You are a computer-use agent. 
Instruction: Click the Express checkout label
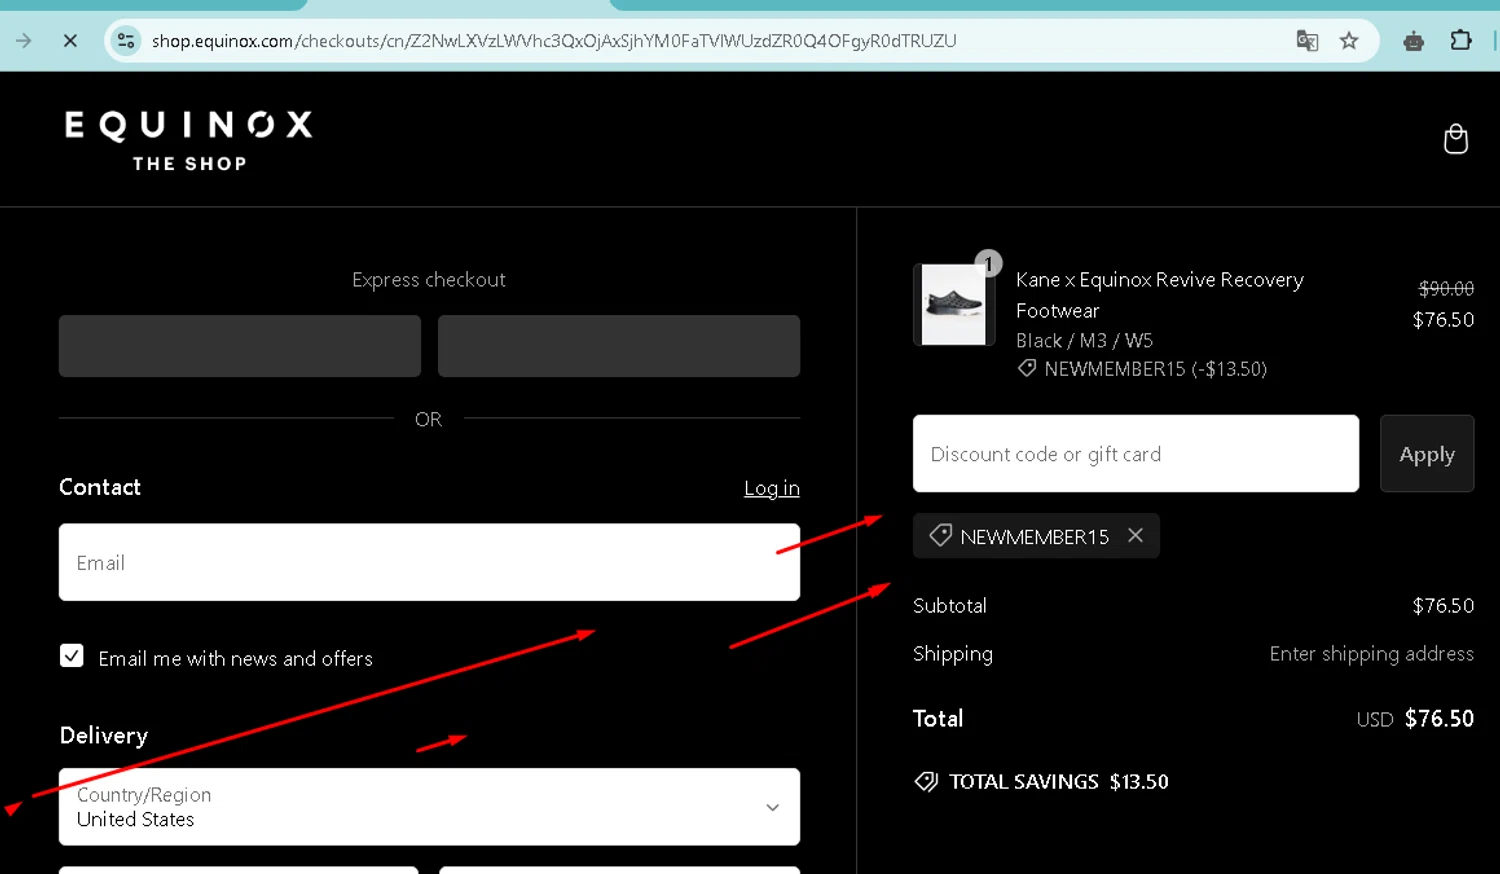point(429,280)
